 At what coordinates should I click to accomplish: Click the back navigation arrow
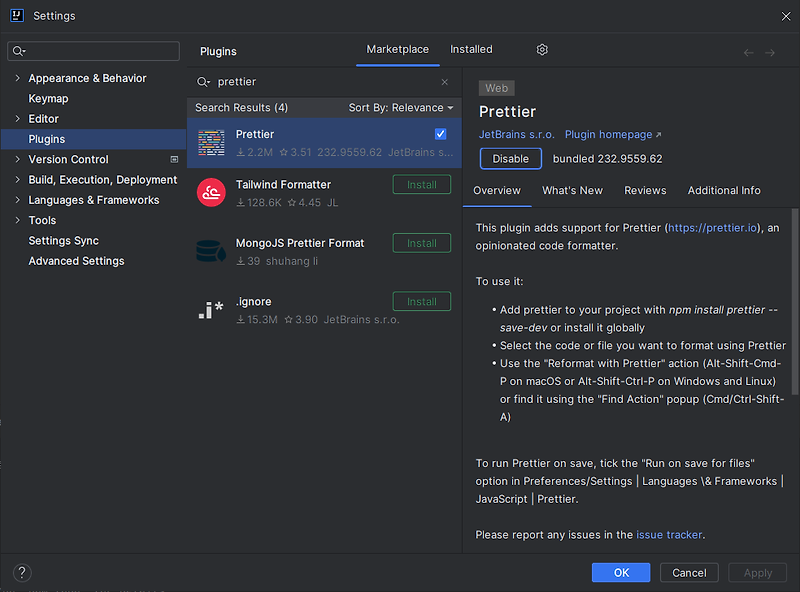(x=749, y=50)
